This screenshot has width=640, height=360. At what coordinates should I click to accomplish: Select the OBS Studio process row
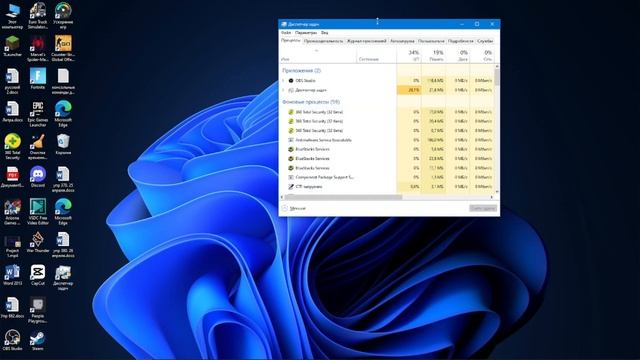pyautogui.click(x=387, y=81)
